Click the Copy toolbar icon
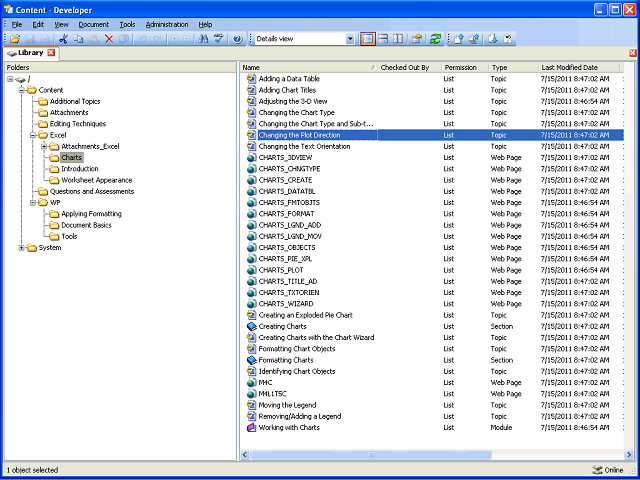 (x=78, y=39)
